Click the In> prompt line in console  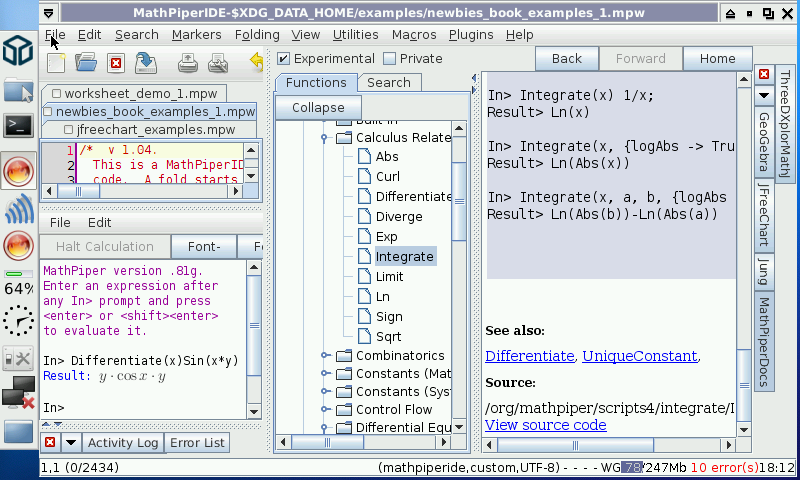pos(54,408)
